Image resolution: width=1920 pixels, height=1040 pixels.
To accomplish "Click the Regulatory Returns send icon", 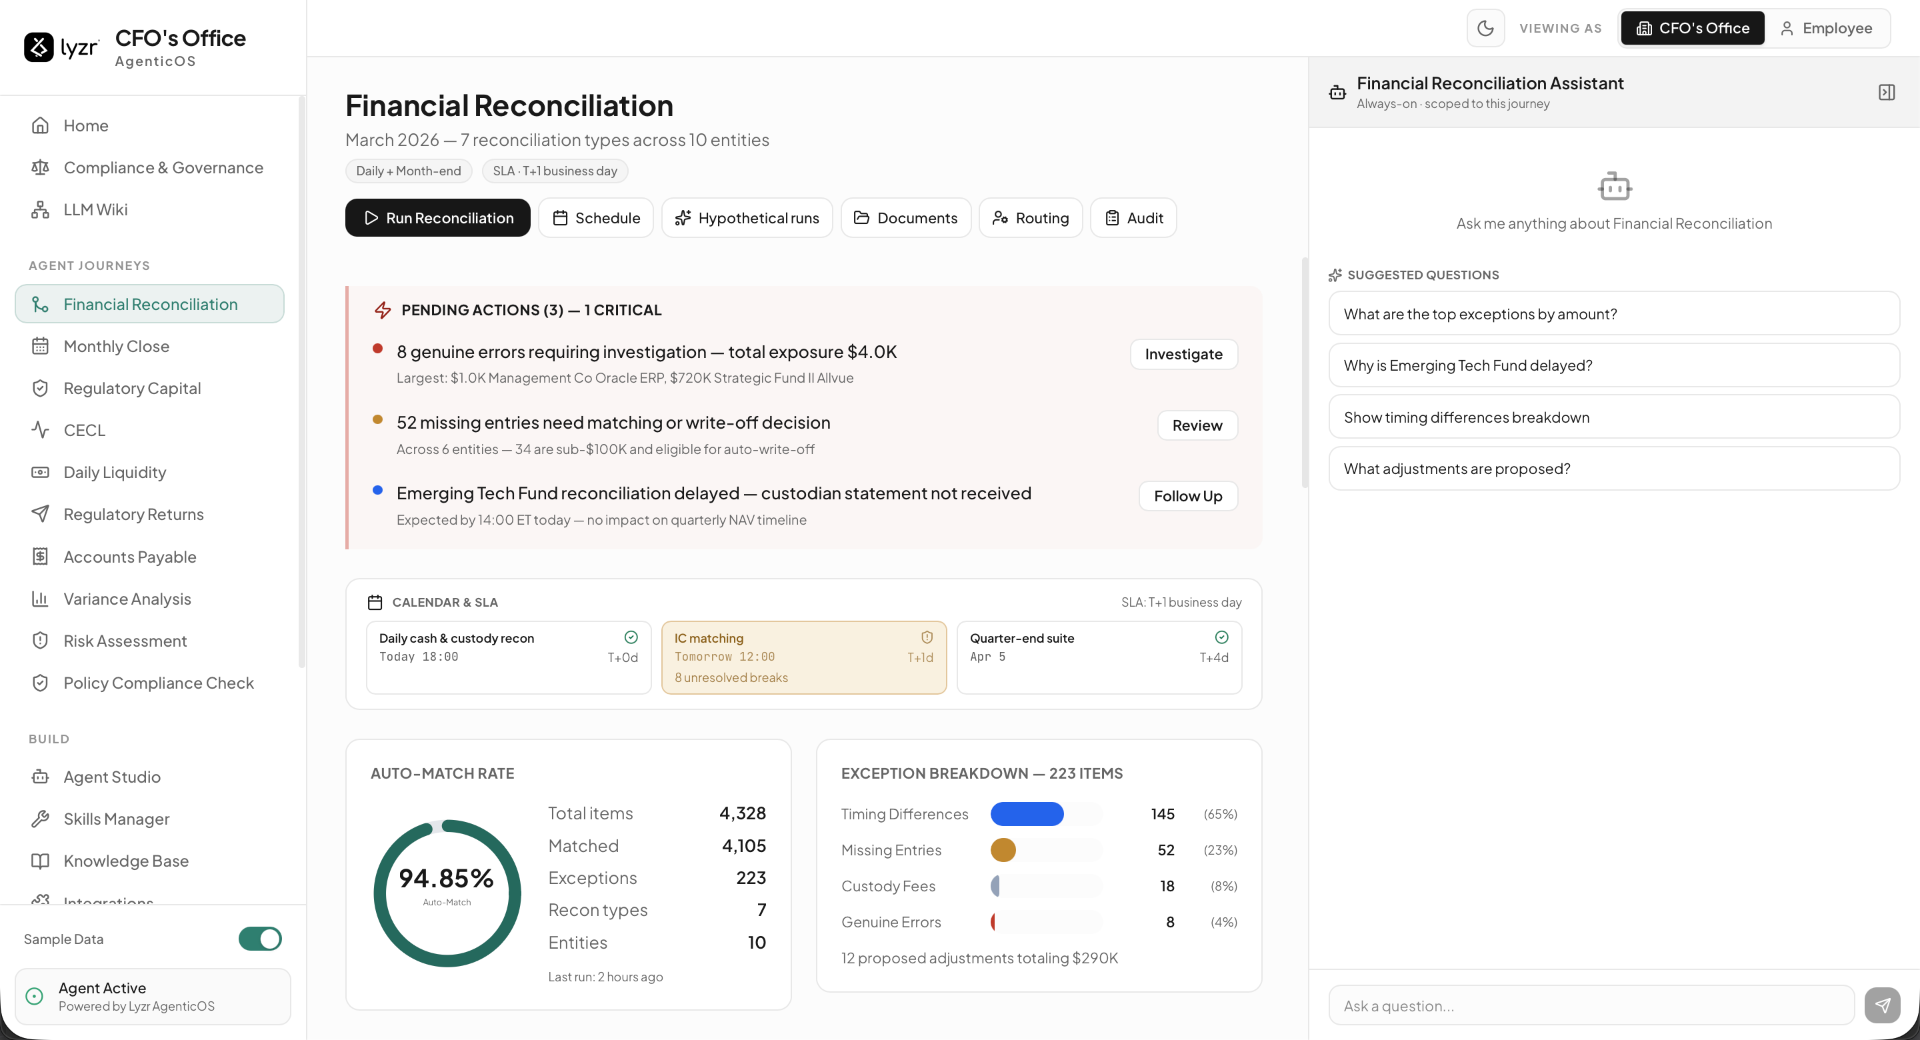I will pyautogui.click(x=40, y=514).
